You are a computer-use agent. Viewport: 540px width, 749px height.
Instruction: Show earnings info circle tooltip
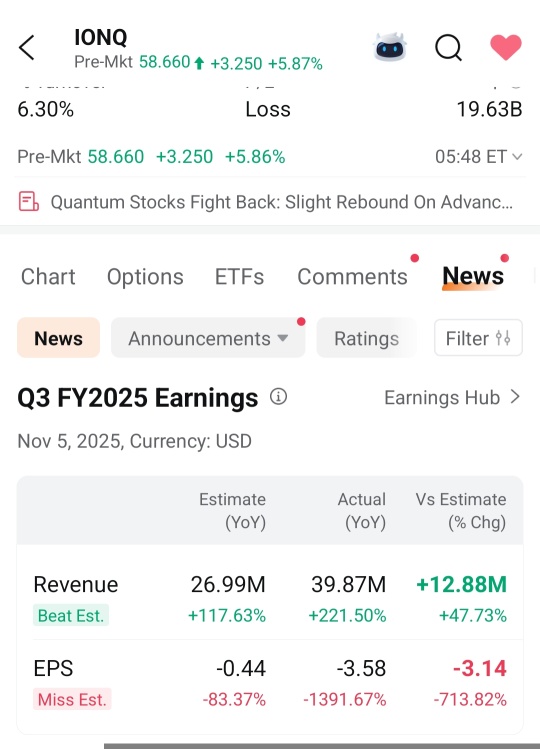coord(279,396)
